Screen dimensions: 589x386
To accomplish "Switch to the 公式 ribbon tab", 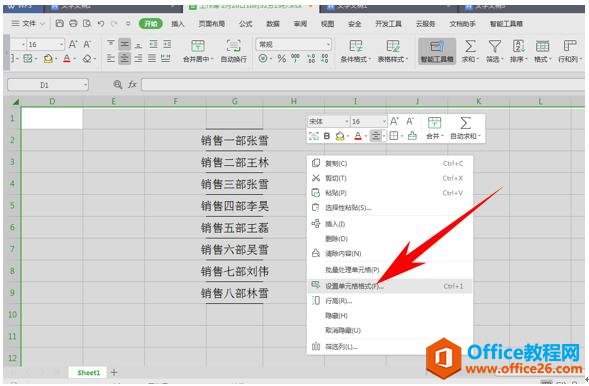I will 245,24.
